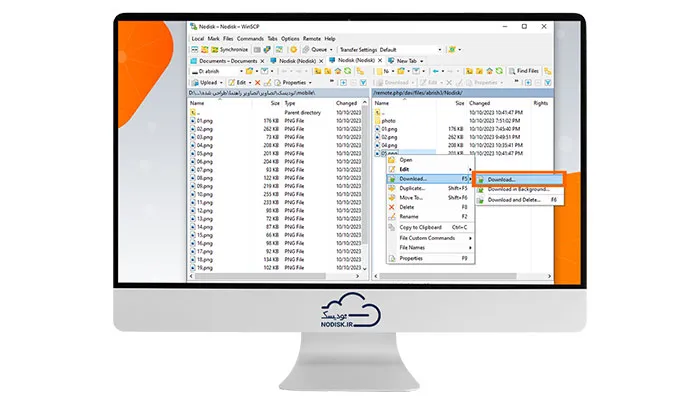The width and height of the screenshot is (700, 400).
Task: Click the local panel horizontal scrollbar
Action: point(275,276)
